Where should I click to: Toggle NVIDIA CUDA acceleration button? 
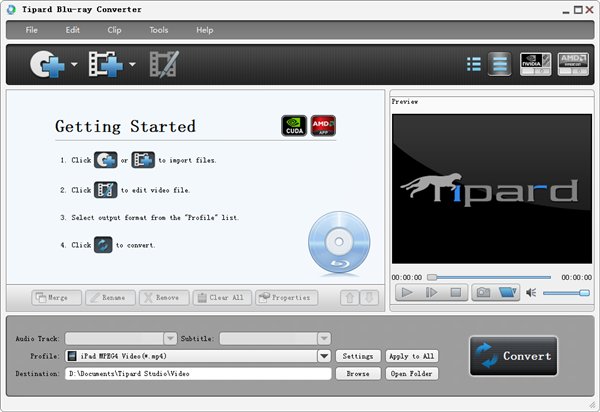tap(535, 64)
